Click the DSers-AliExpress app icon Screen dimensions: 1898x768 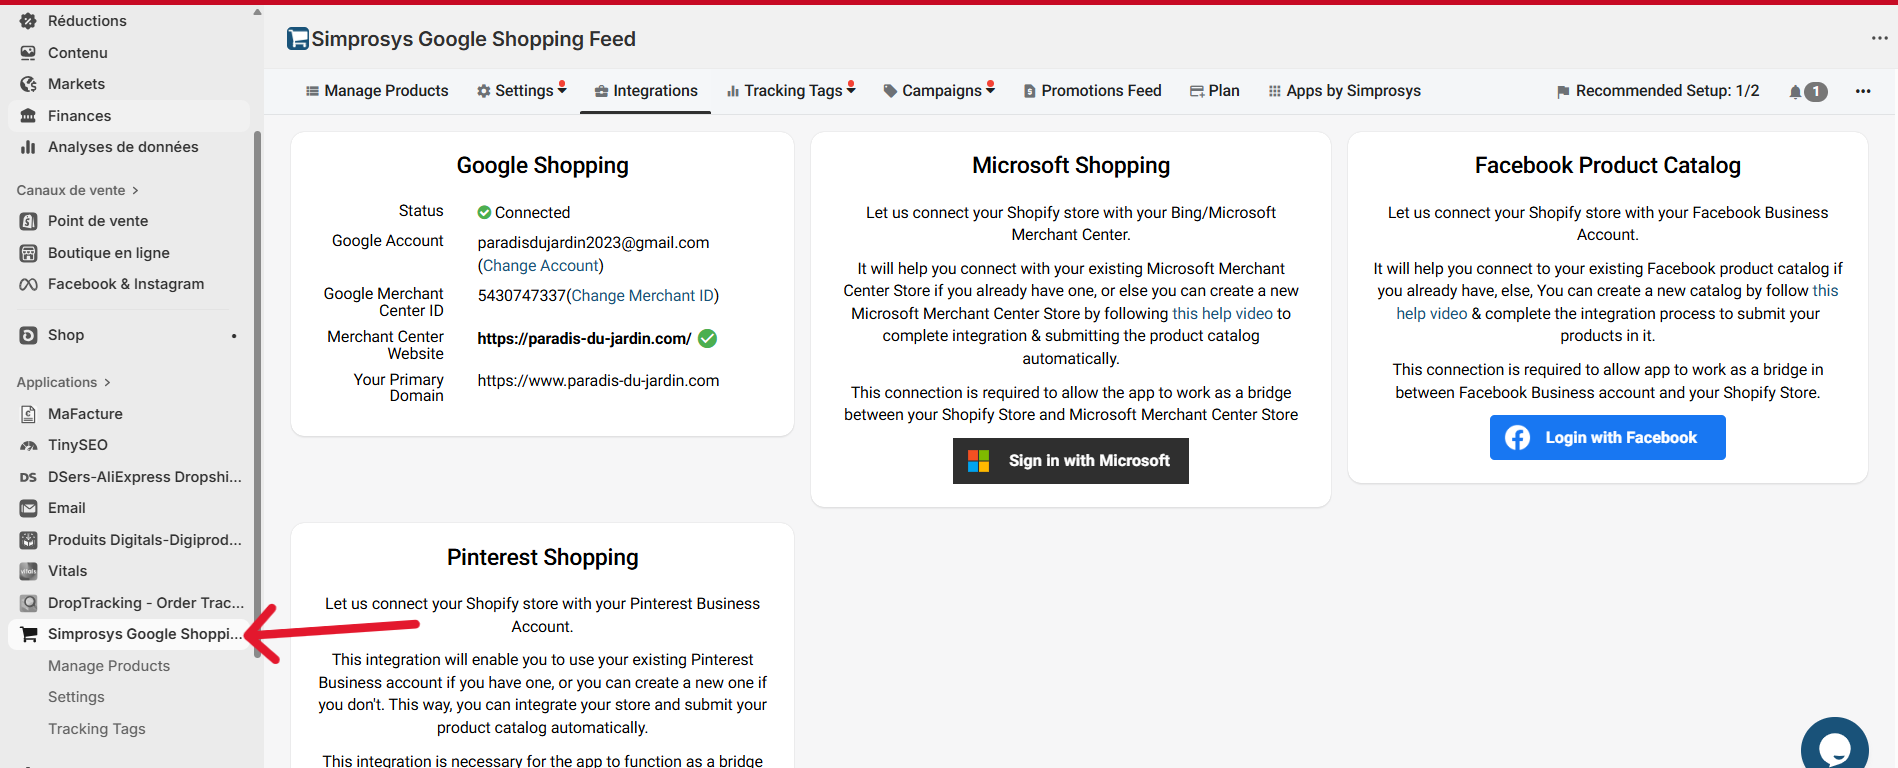28,477
